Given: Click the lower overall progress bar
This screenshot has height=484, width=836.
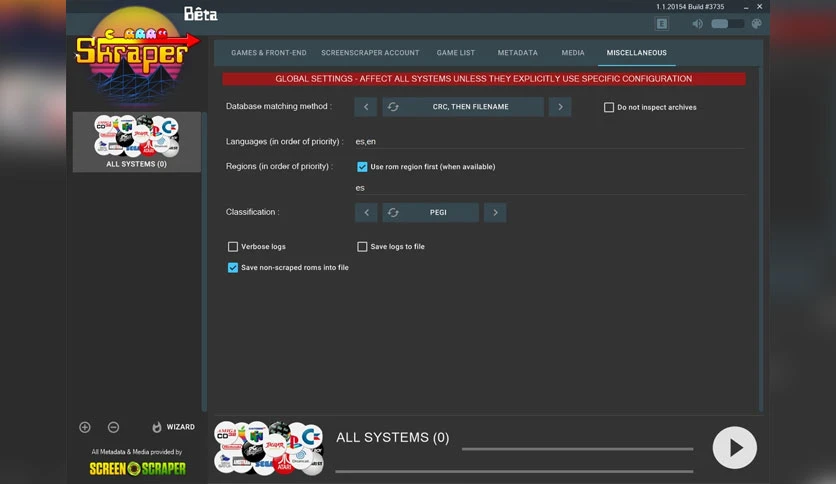Looking at the screenshot, I should (514, 471).
